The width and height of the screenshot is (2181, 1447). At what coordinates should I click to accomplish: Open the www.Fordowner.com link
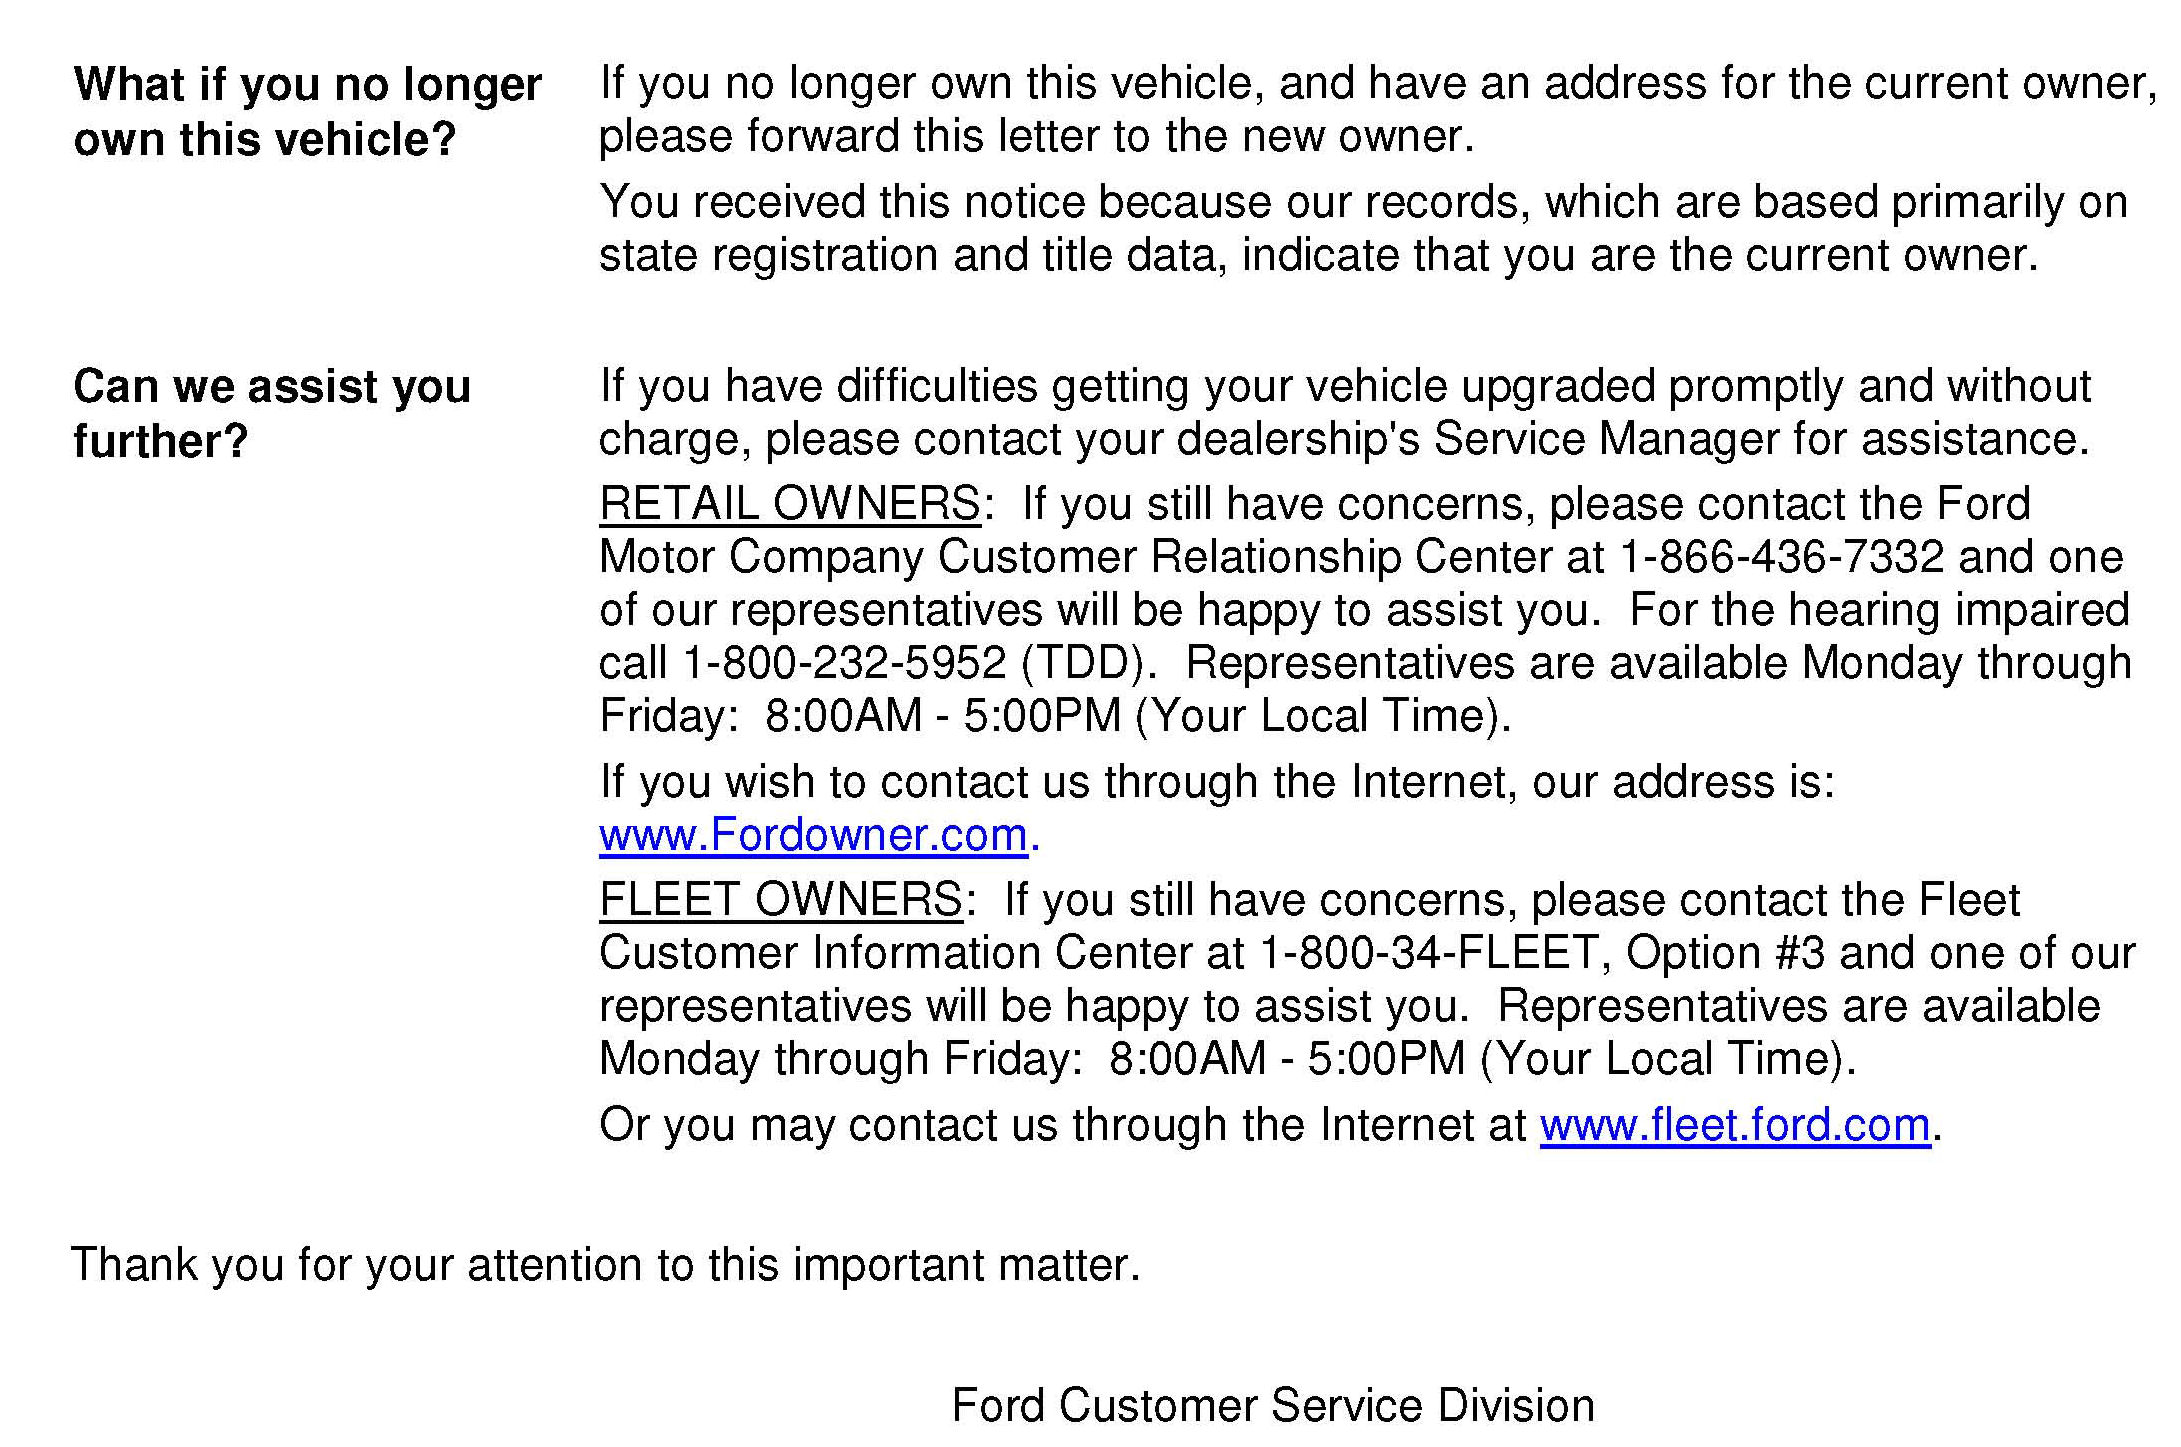(x=813, y=835)
